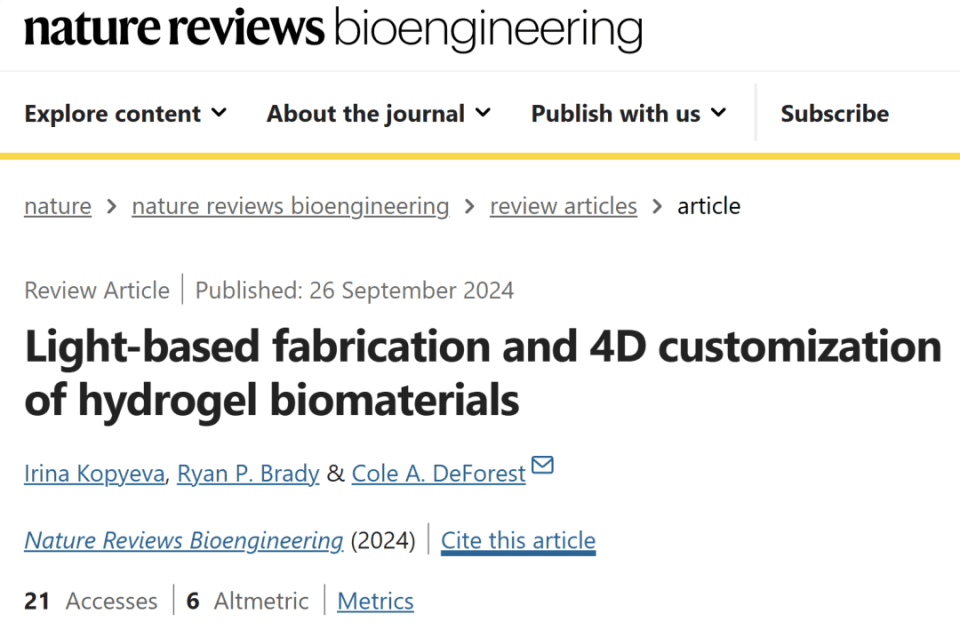Open author Irina Kopyeva's profile link
960x622 pixels.
(x=94, y=473)
